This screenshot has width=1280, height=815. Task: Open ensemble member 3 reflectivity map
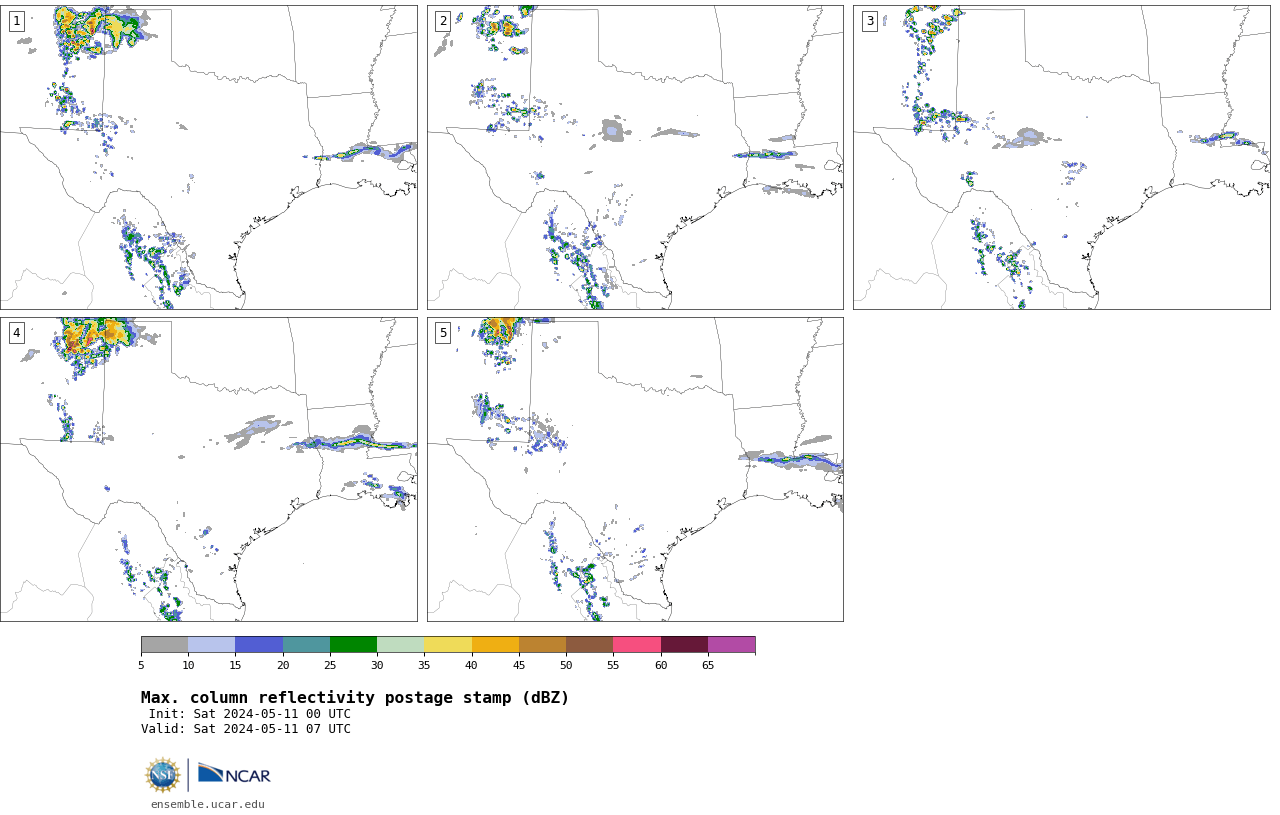tap(1062, 157)
